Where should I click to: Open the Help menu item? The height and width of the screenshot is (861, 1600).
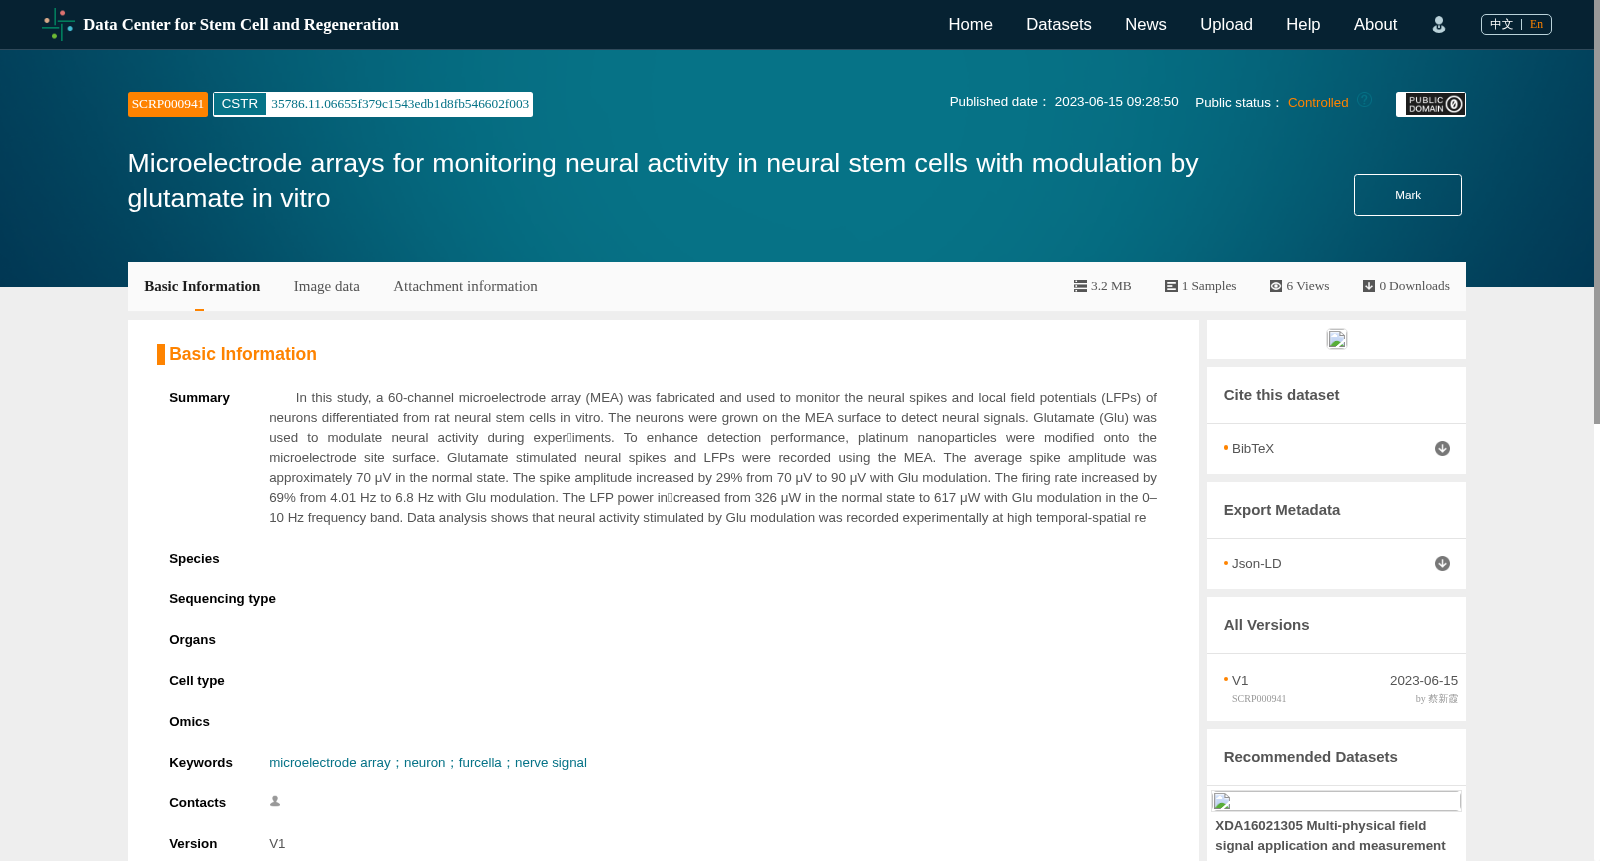pyautogui.click(x=1303, y=24)
